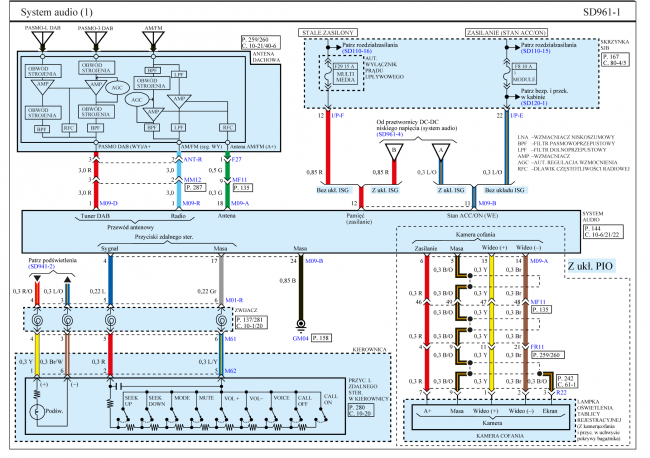Click the Bez układu ISG label
Image resolution: width=650 pixels, height=458 pixels.
pos(504,190)
